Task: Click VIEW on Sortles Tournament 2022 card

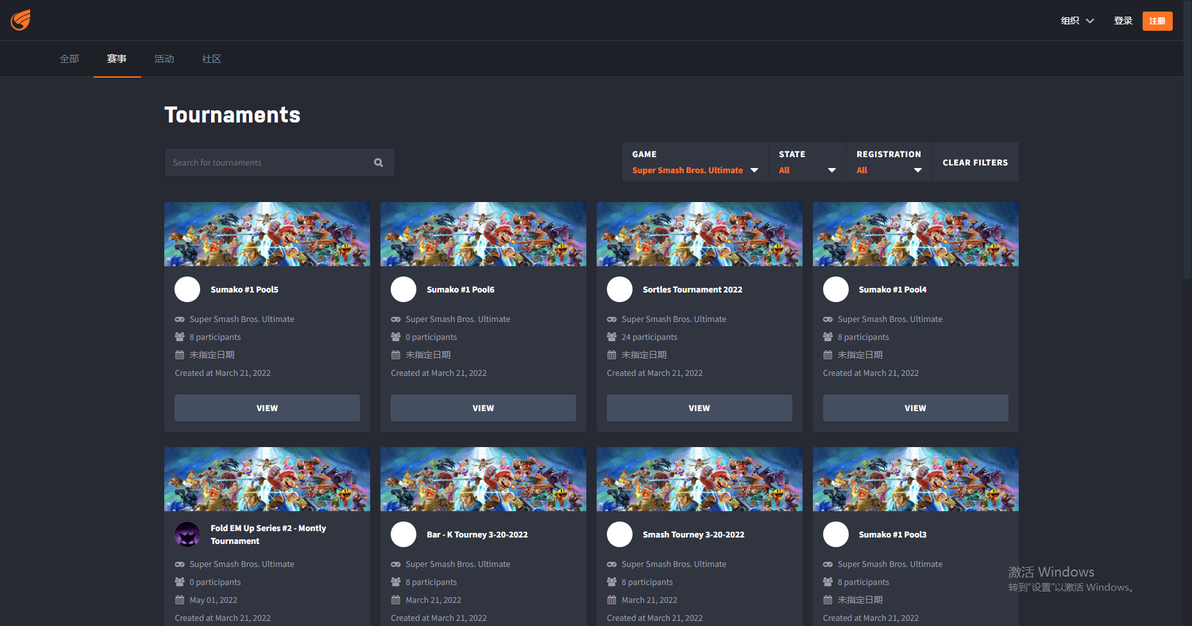Action: tap(699, 408)
